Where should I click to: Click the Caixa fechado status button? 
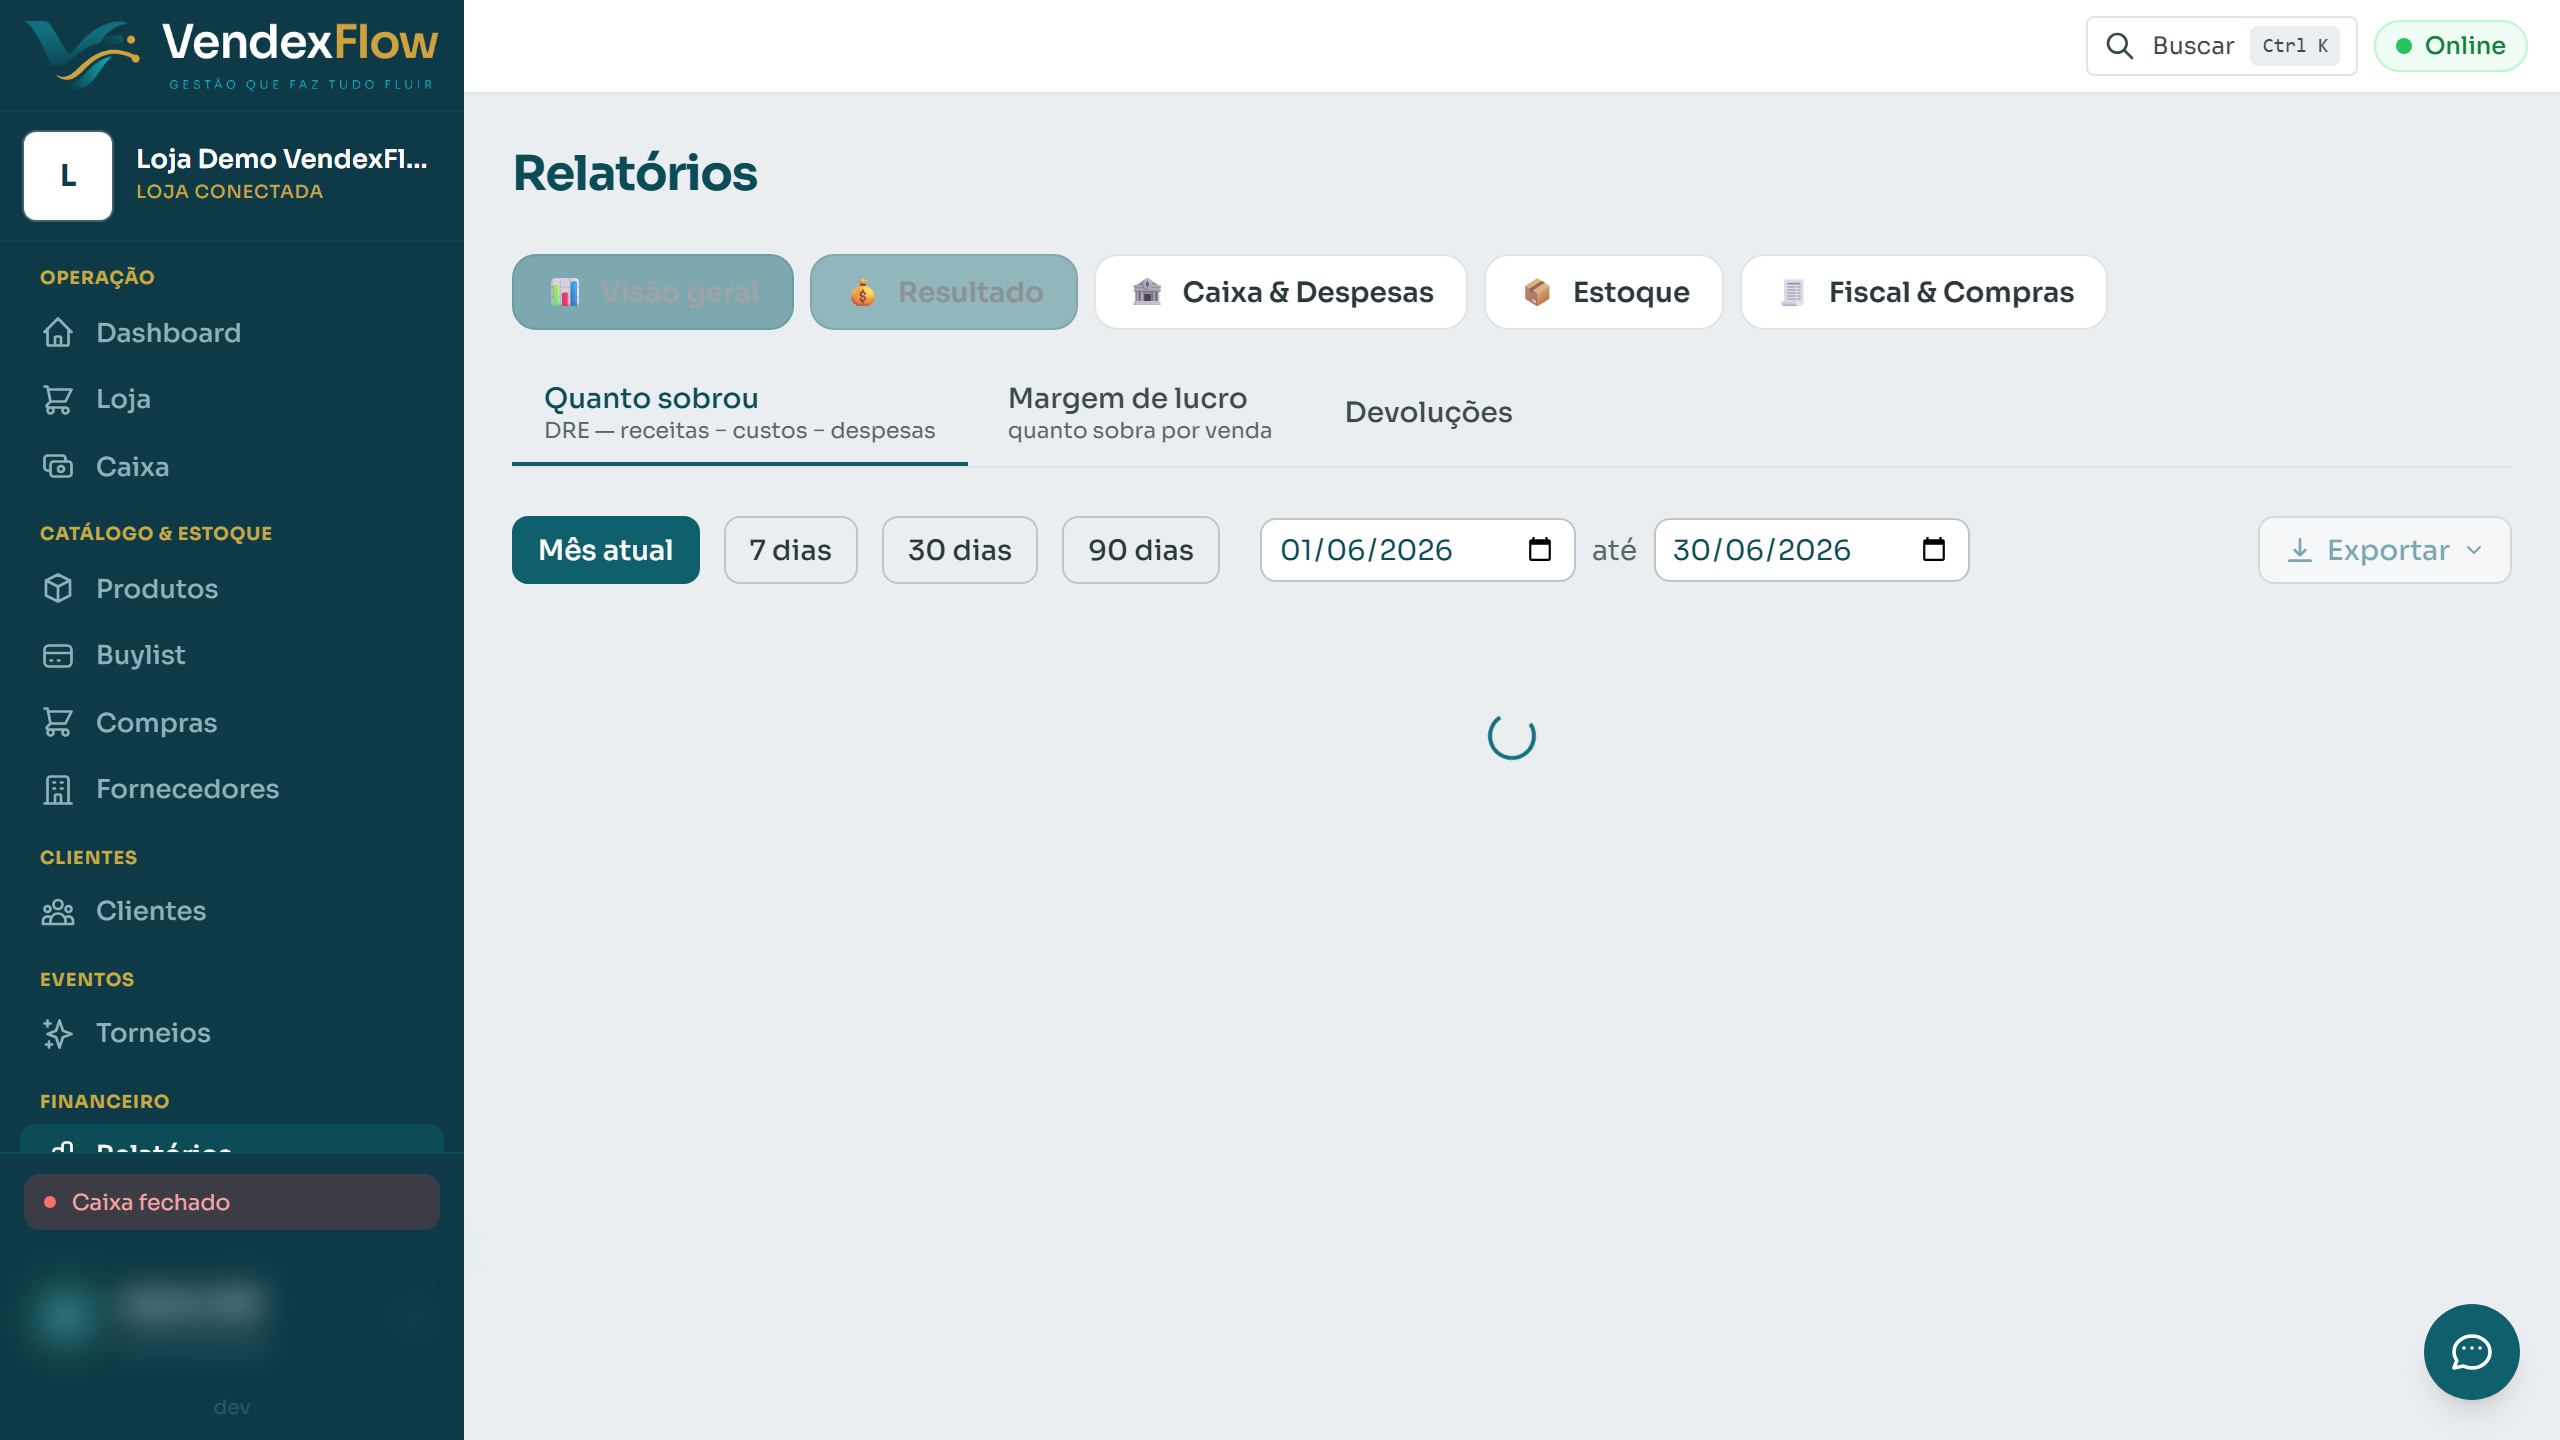232,1202
